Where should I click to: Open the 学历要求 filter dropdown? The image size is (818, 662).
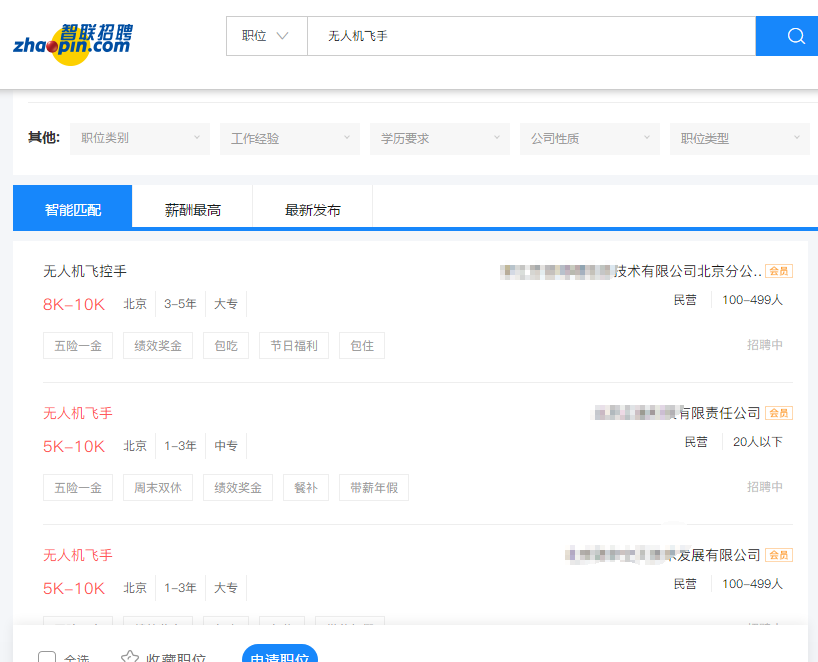point(440,139)
